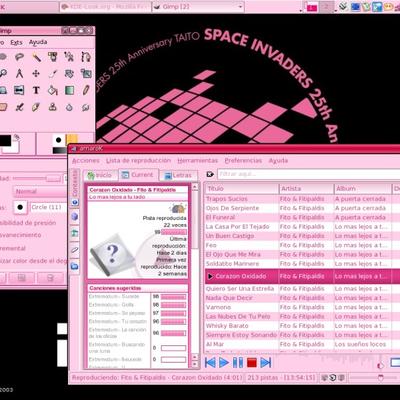This screenshot has height=400, width=400.
Task: Select the Bucket Fill tool in Gimp
Action: pos(53,90)
